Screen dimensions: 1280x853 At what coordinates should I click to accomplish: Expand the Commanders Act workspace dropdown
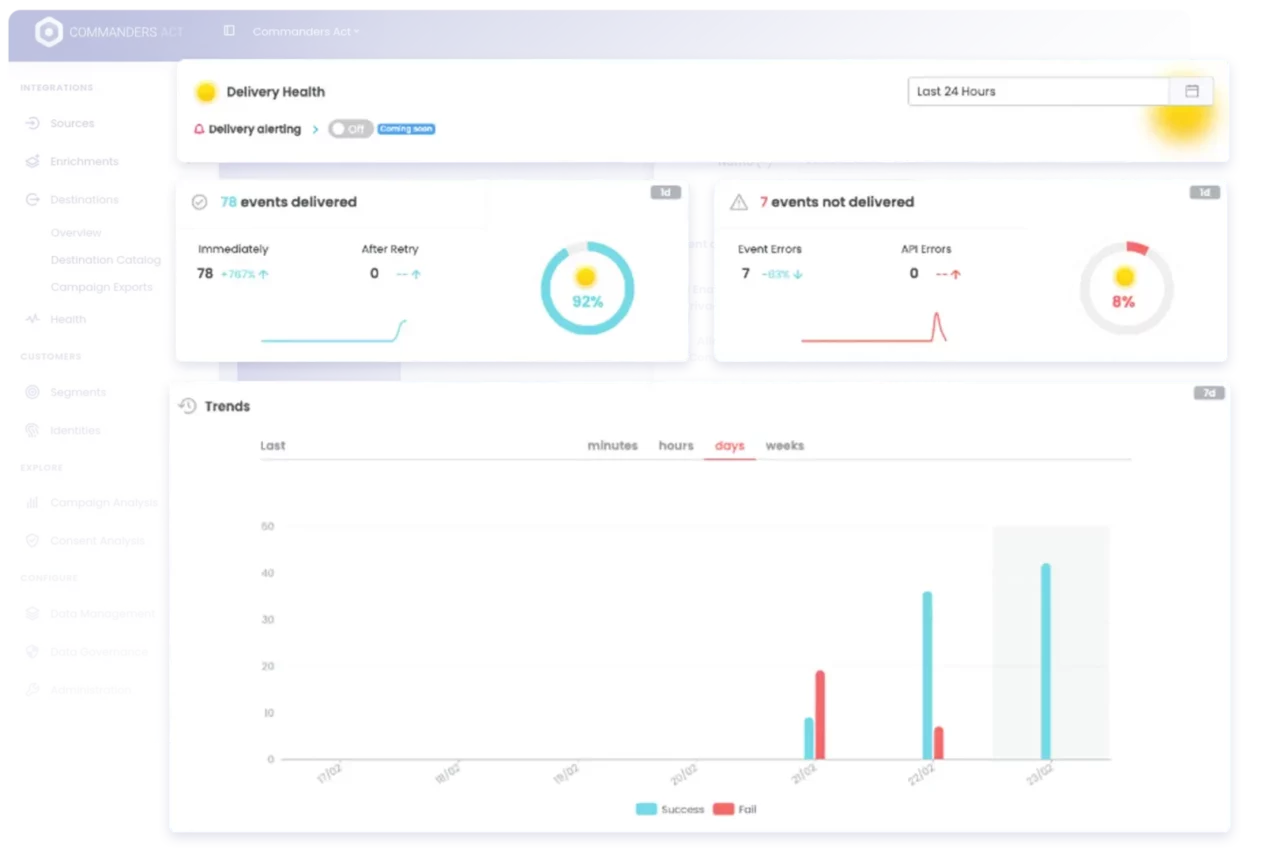305,31
